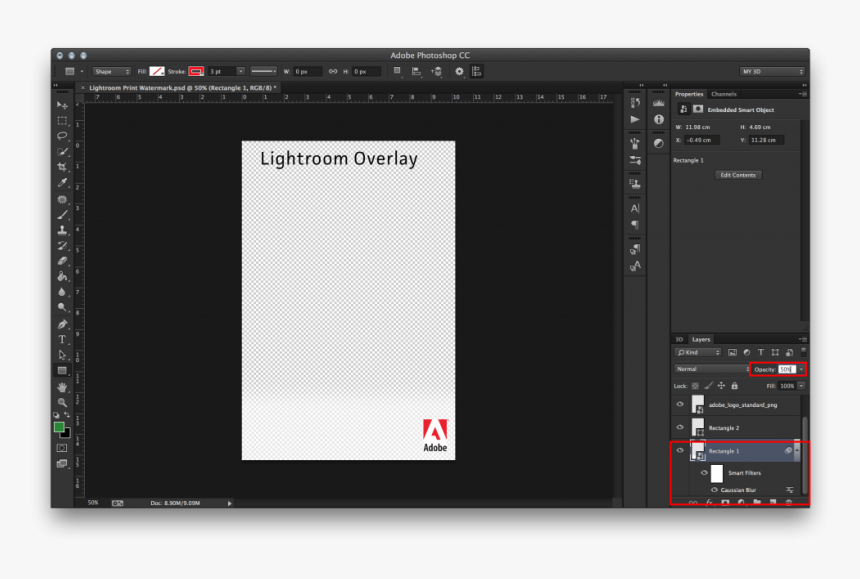Open the Stroke color swatch
Viewport: 860px width, 579px height.
196,71
